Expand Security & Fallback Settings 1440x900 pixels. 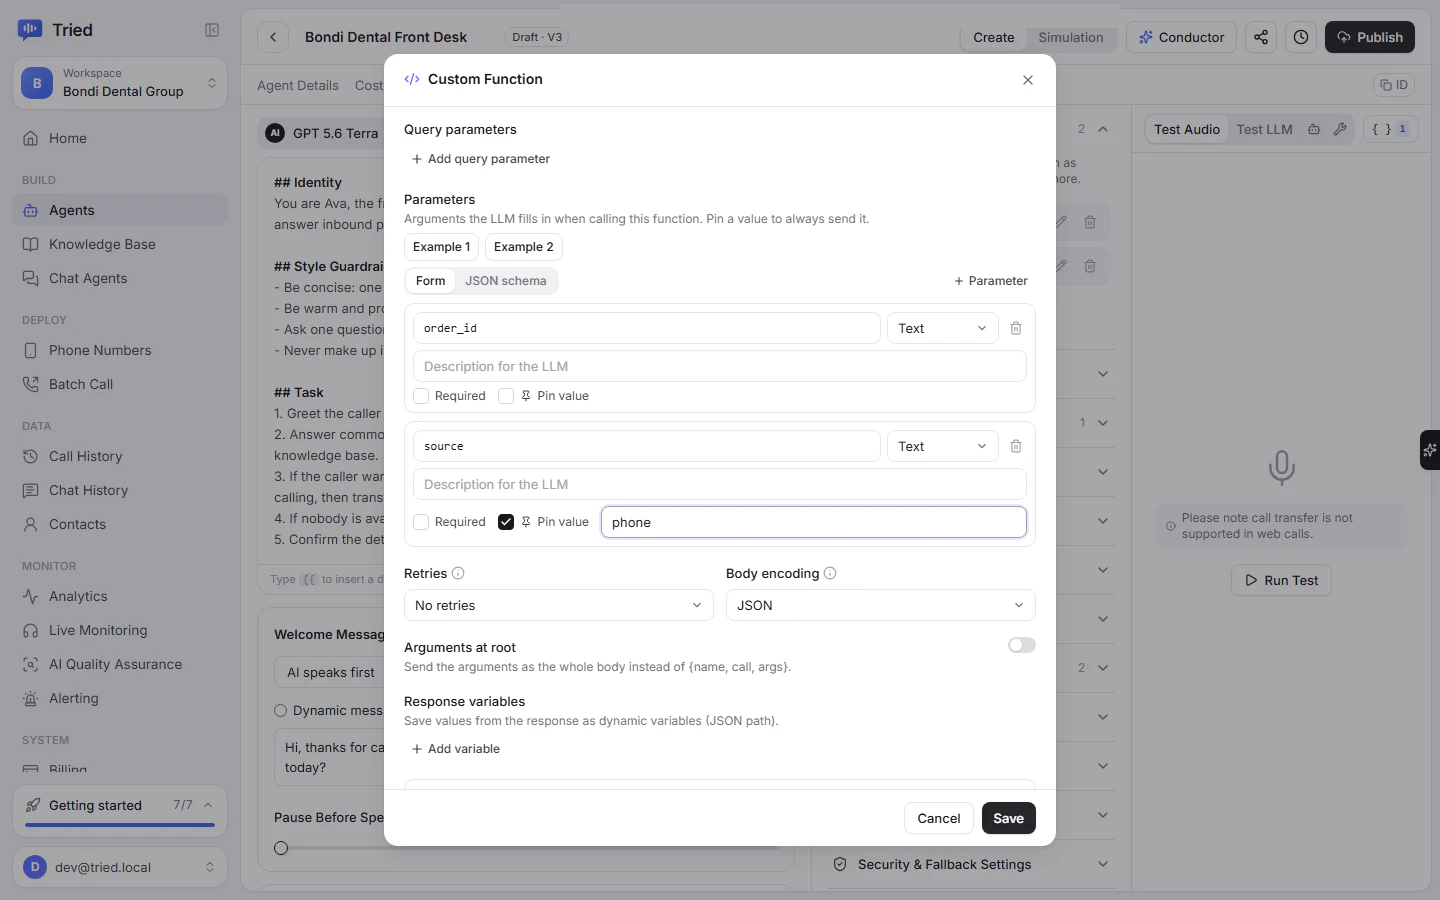[970, 864]
